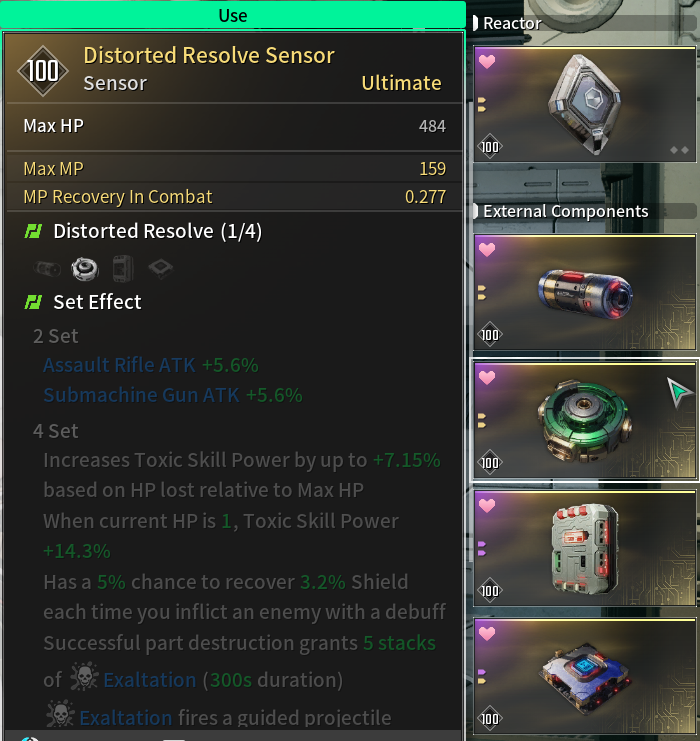This screenshot has height=741, width=700.
Task: Toggle favorite heart on green sensor
Action: click(487, 378)
